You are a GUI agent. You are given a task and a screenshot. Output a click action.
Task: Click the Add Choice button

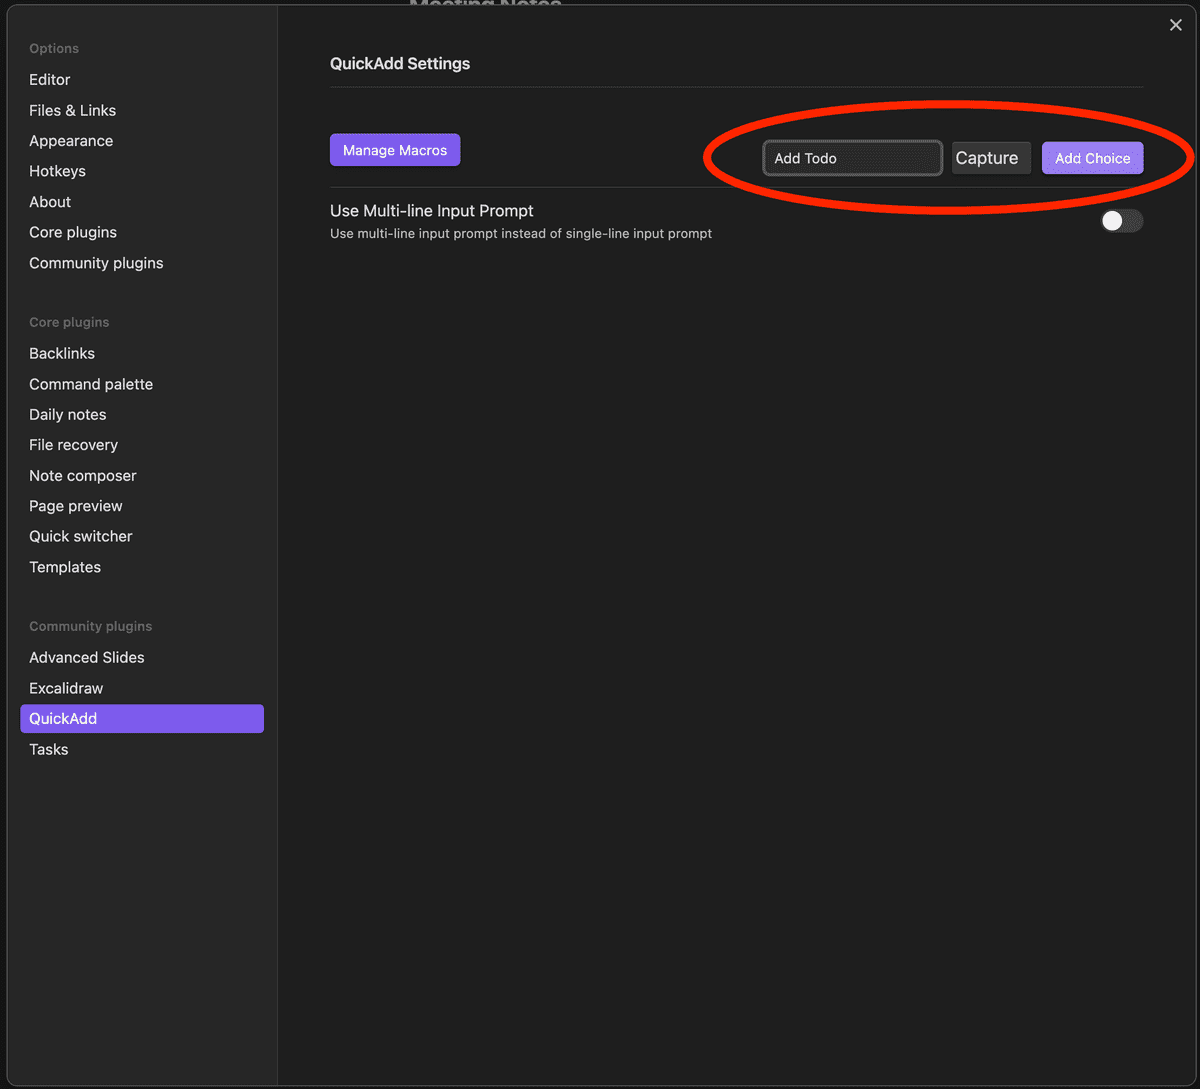(x=1092, y=158)
